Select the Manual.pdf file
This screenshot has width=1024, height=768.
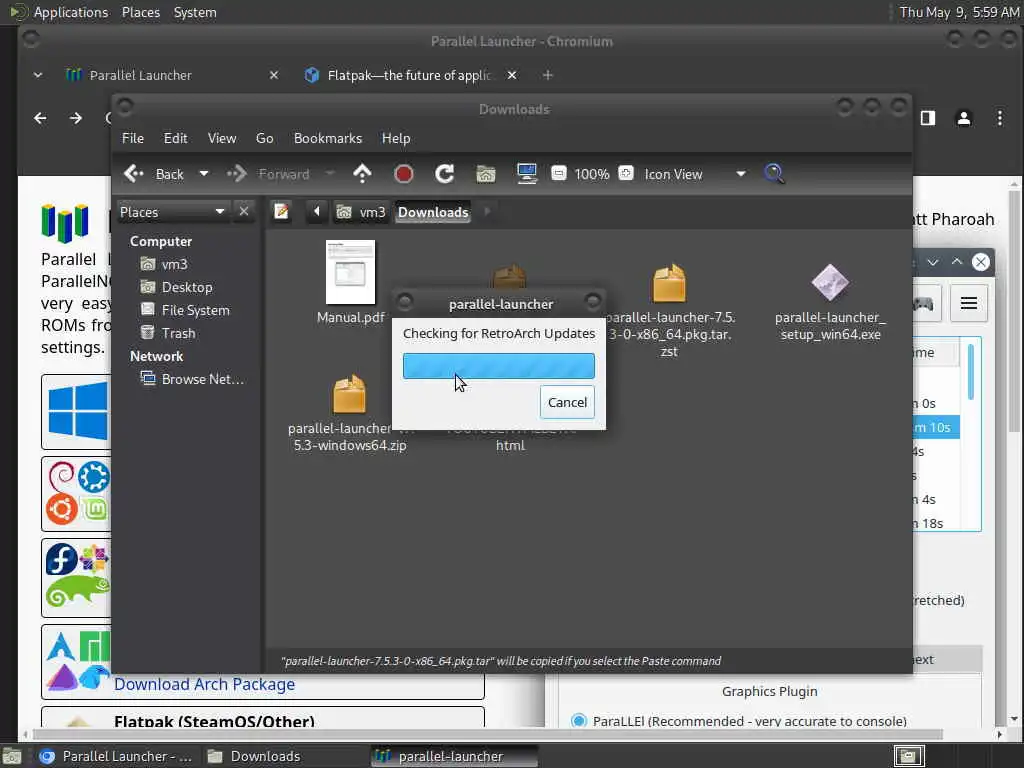[x=351, y=282]
